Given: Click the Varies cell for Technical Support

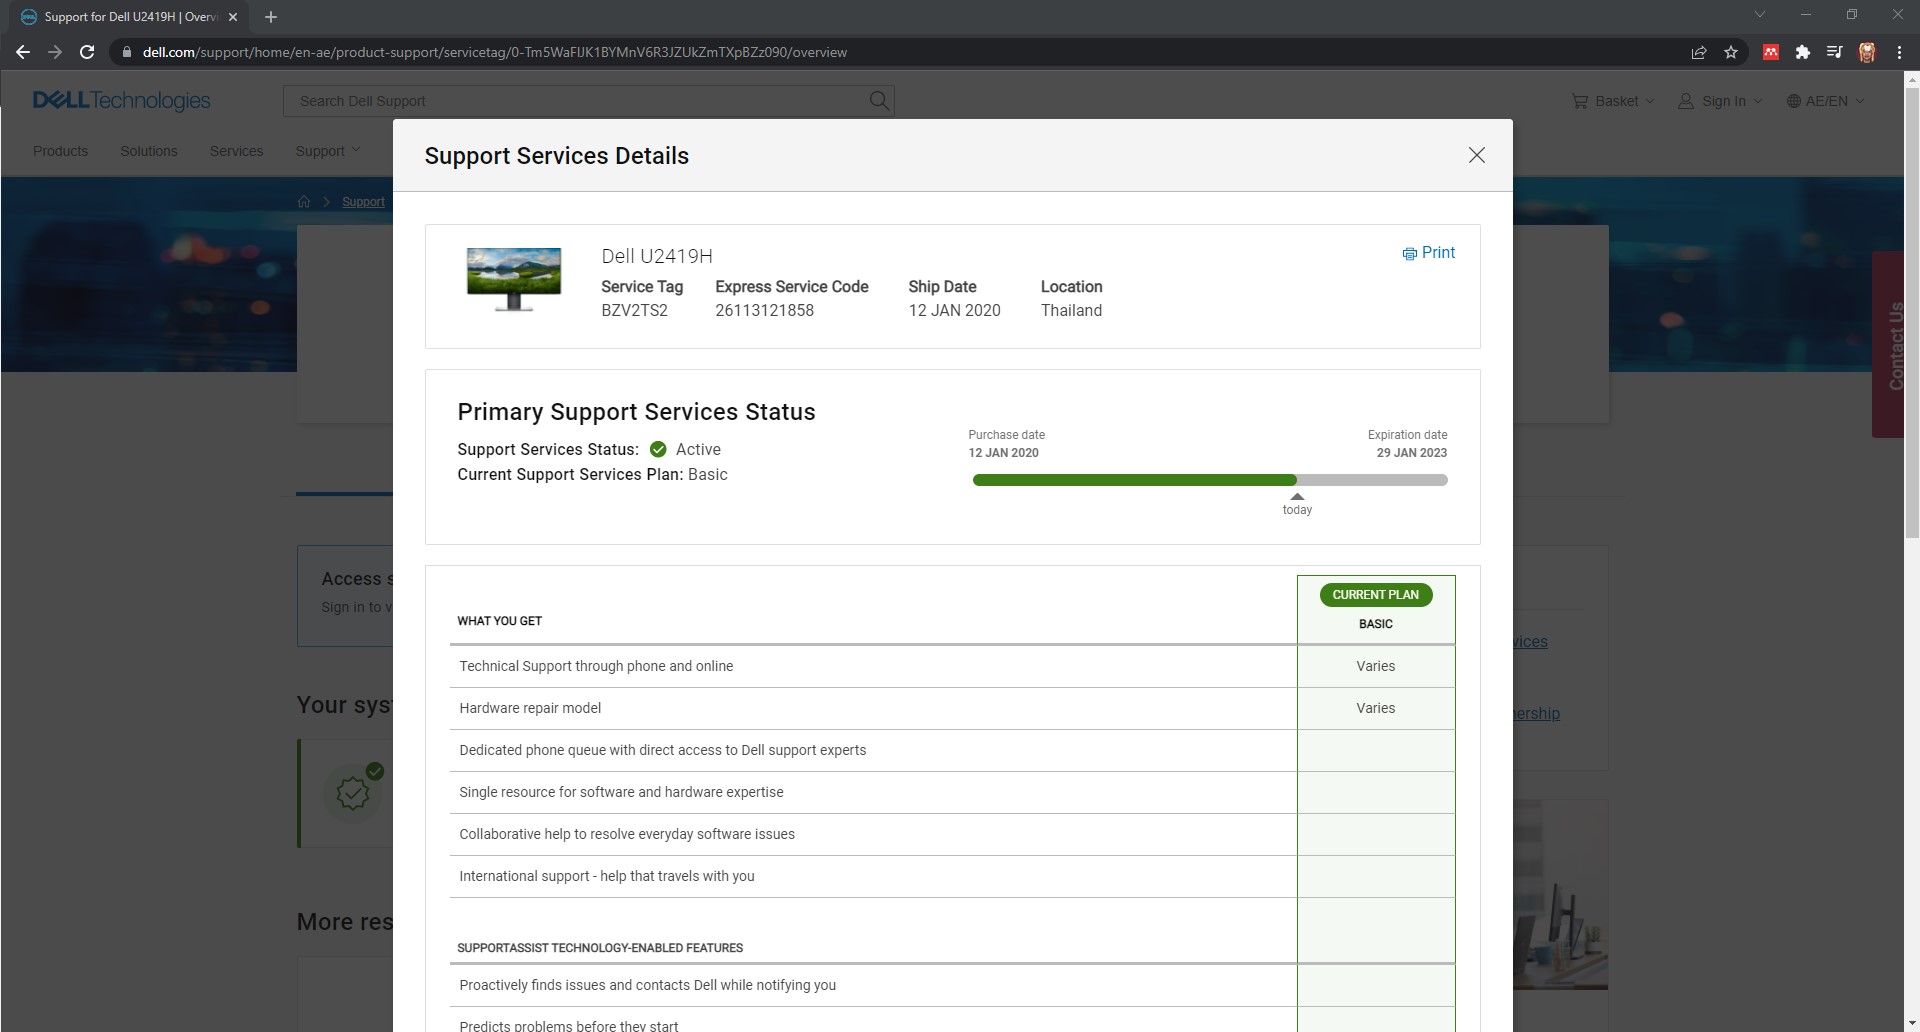Looking at the screenshot, I should point(1375,666).
